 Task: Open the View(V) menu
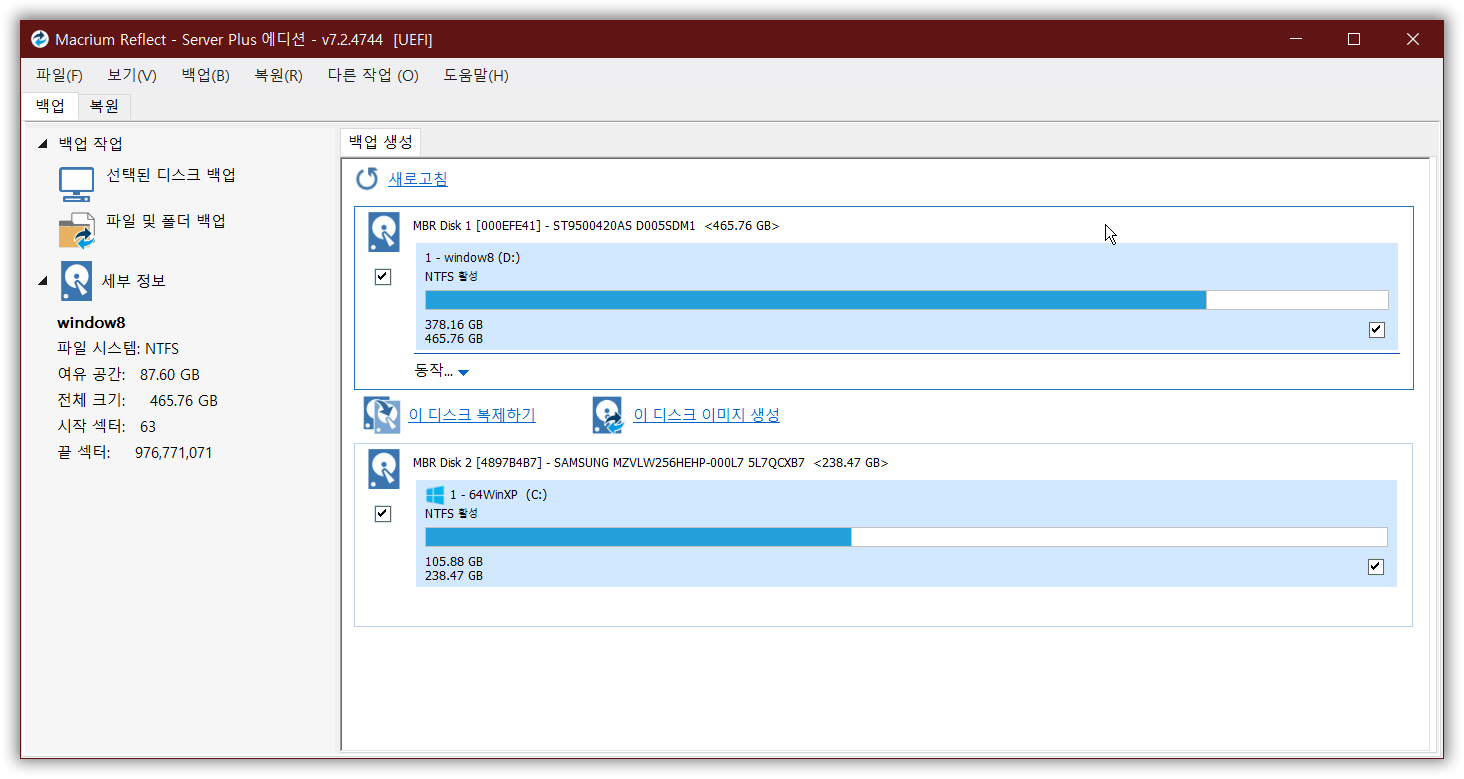click(132, 75)
